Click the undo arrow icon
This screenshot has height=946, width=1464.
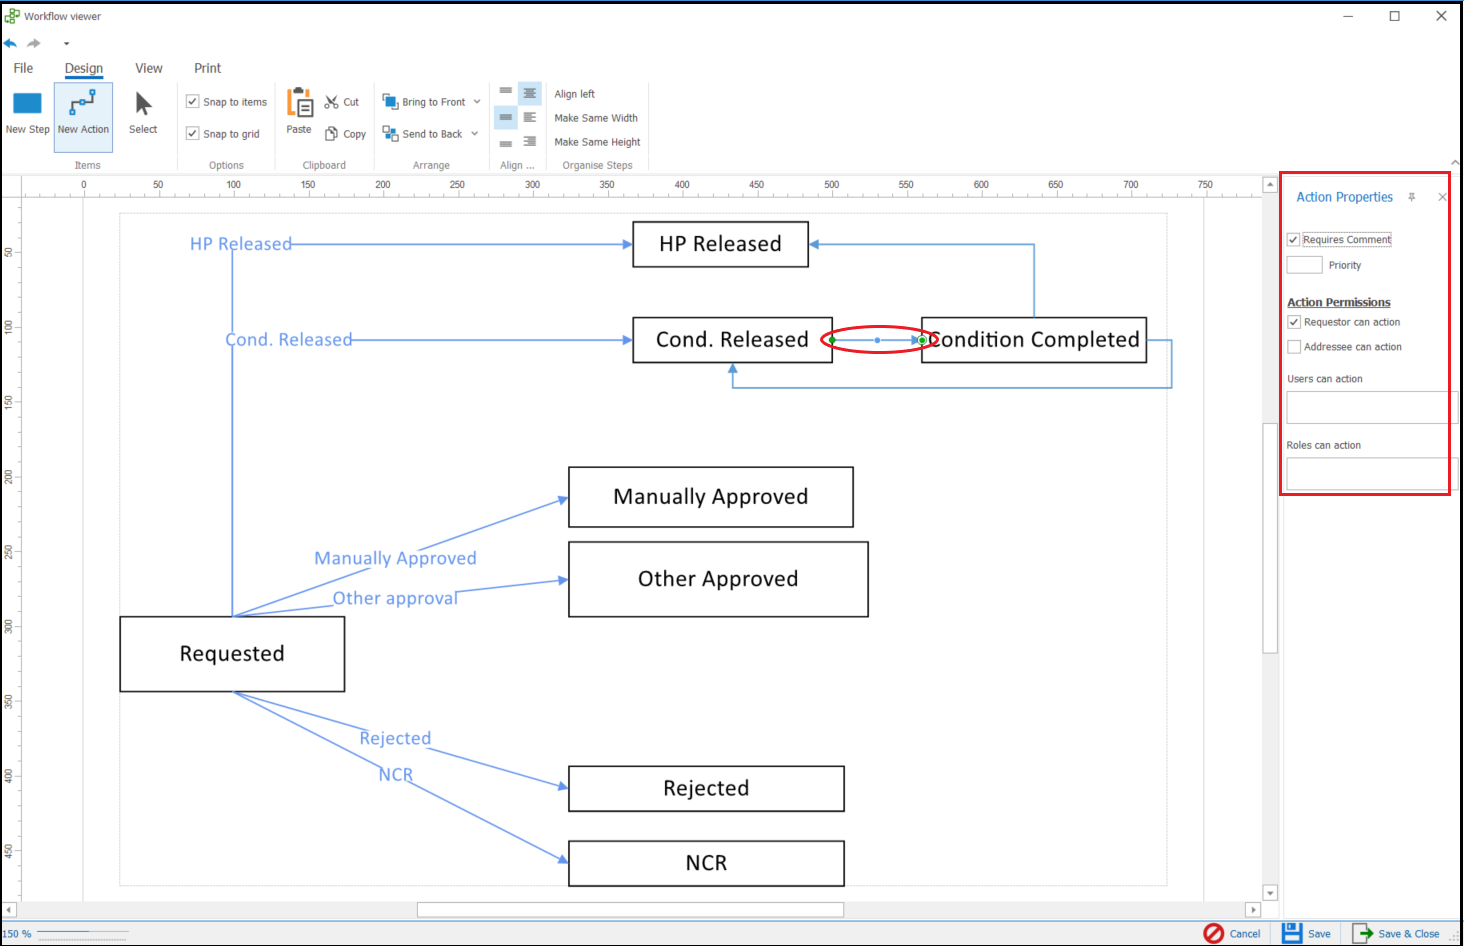point(10,43)
